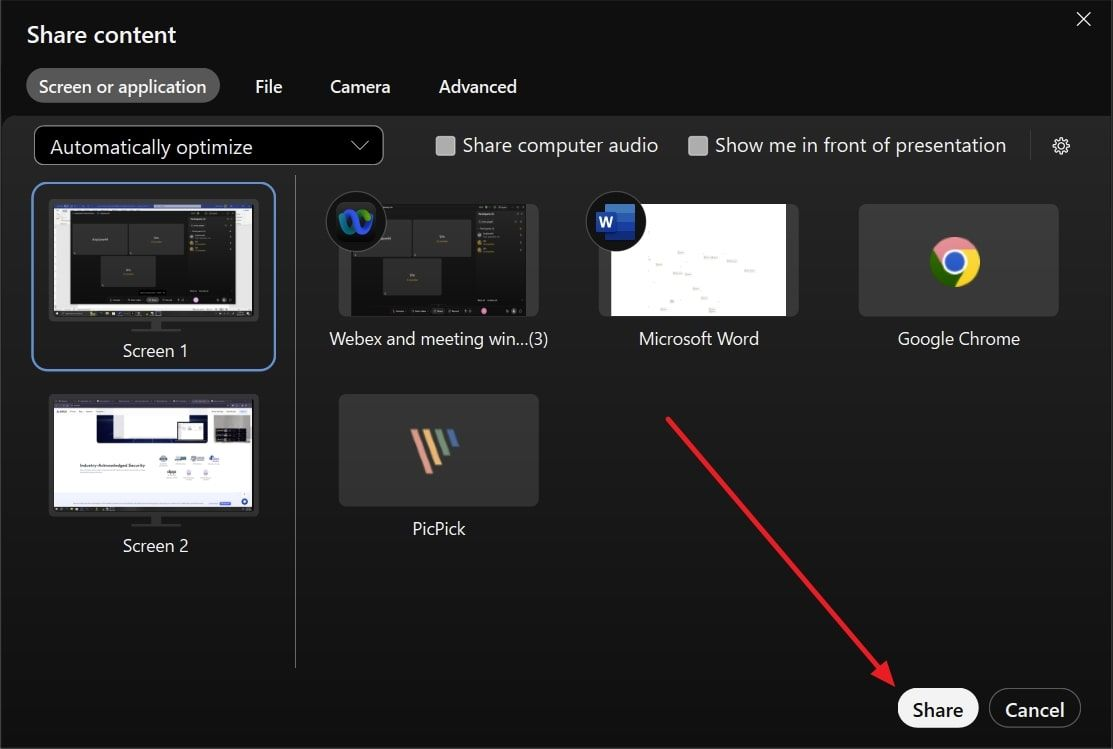Enable Share computer audio checkbox
Viewport: 1113px width, 749px height.
pos(445,146)
